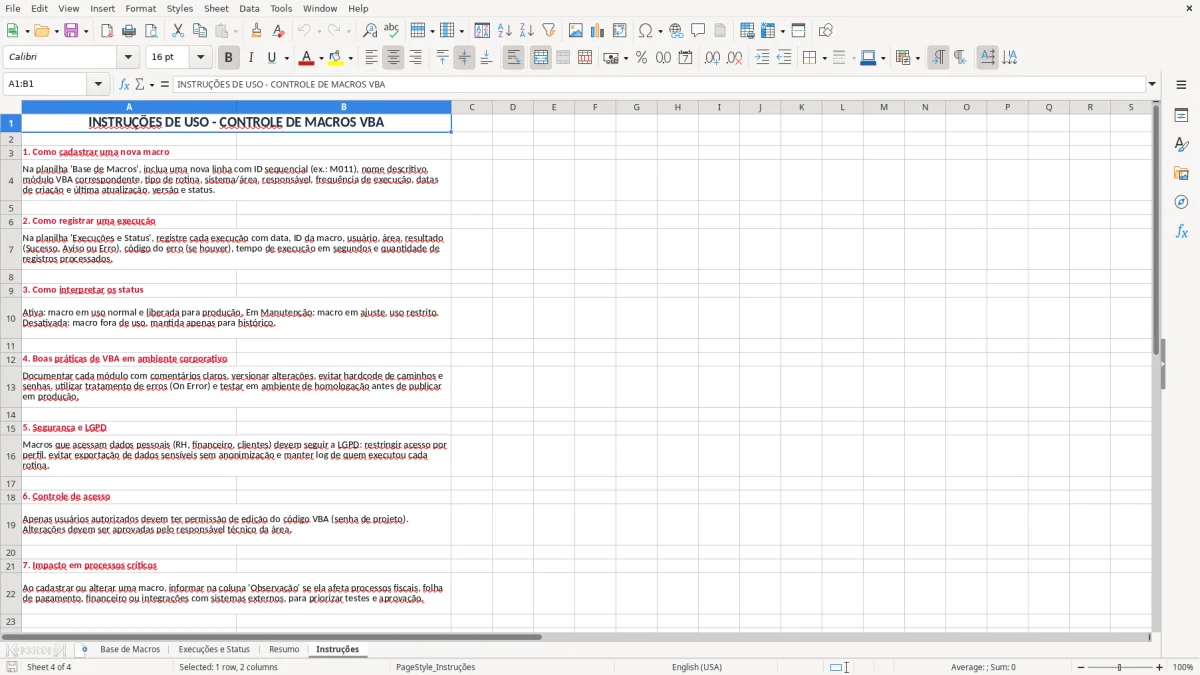Insert a comment
1200x675 pixels.
click(698, 31)
